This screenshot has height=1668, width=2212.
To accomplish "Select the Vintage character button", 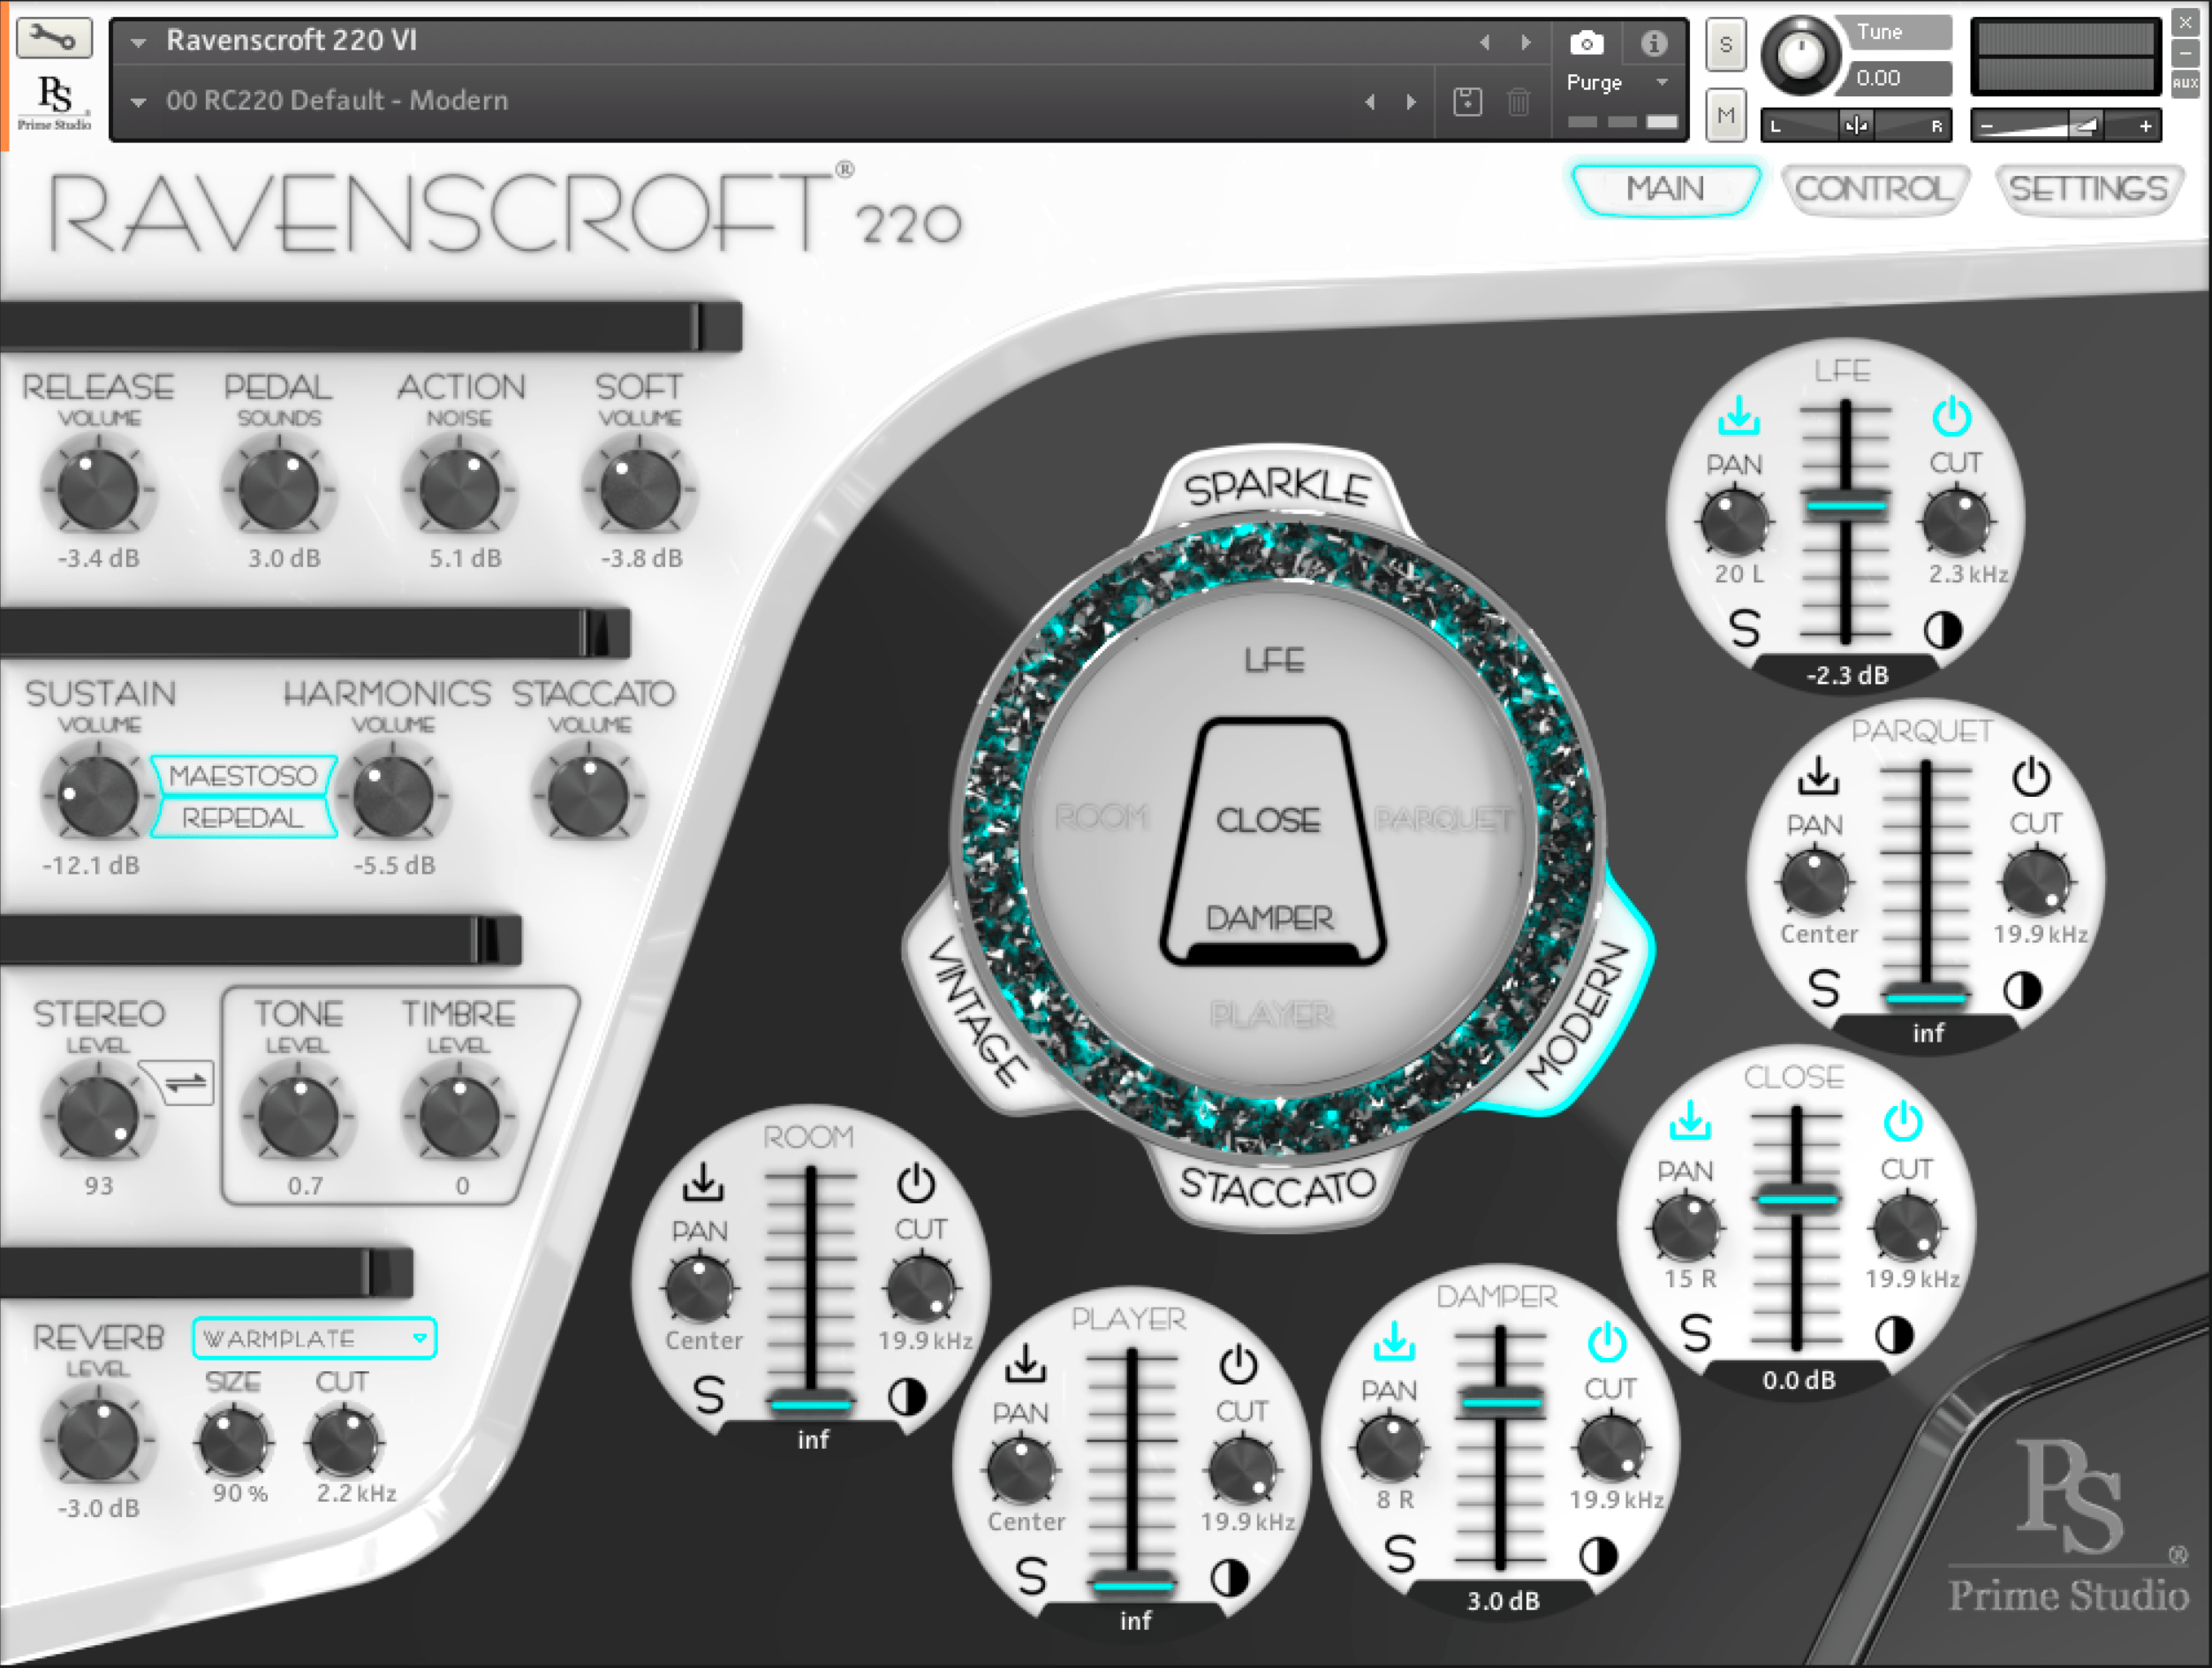I will (975, 1012).
